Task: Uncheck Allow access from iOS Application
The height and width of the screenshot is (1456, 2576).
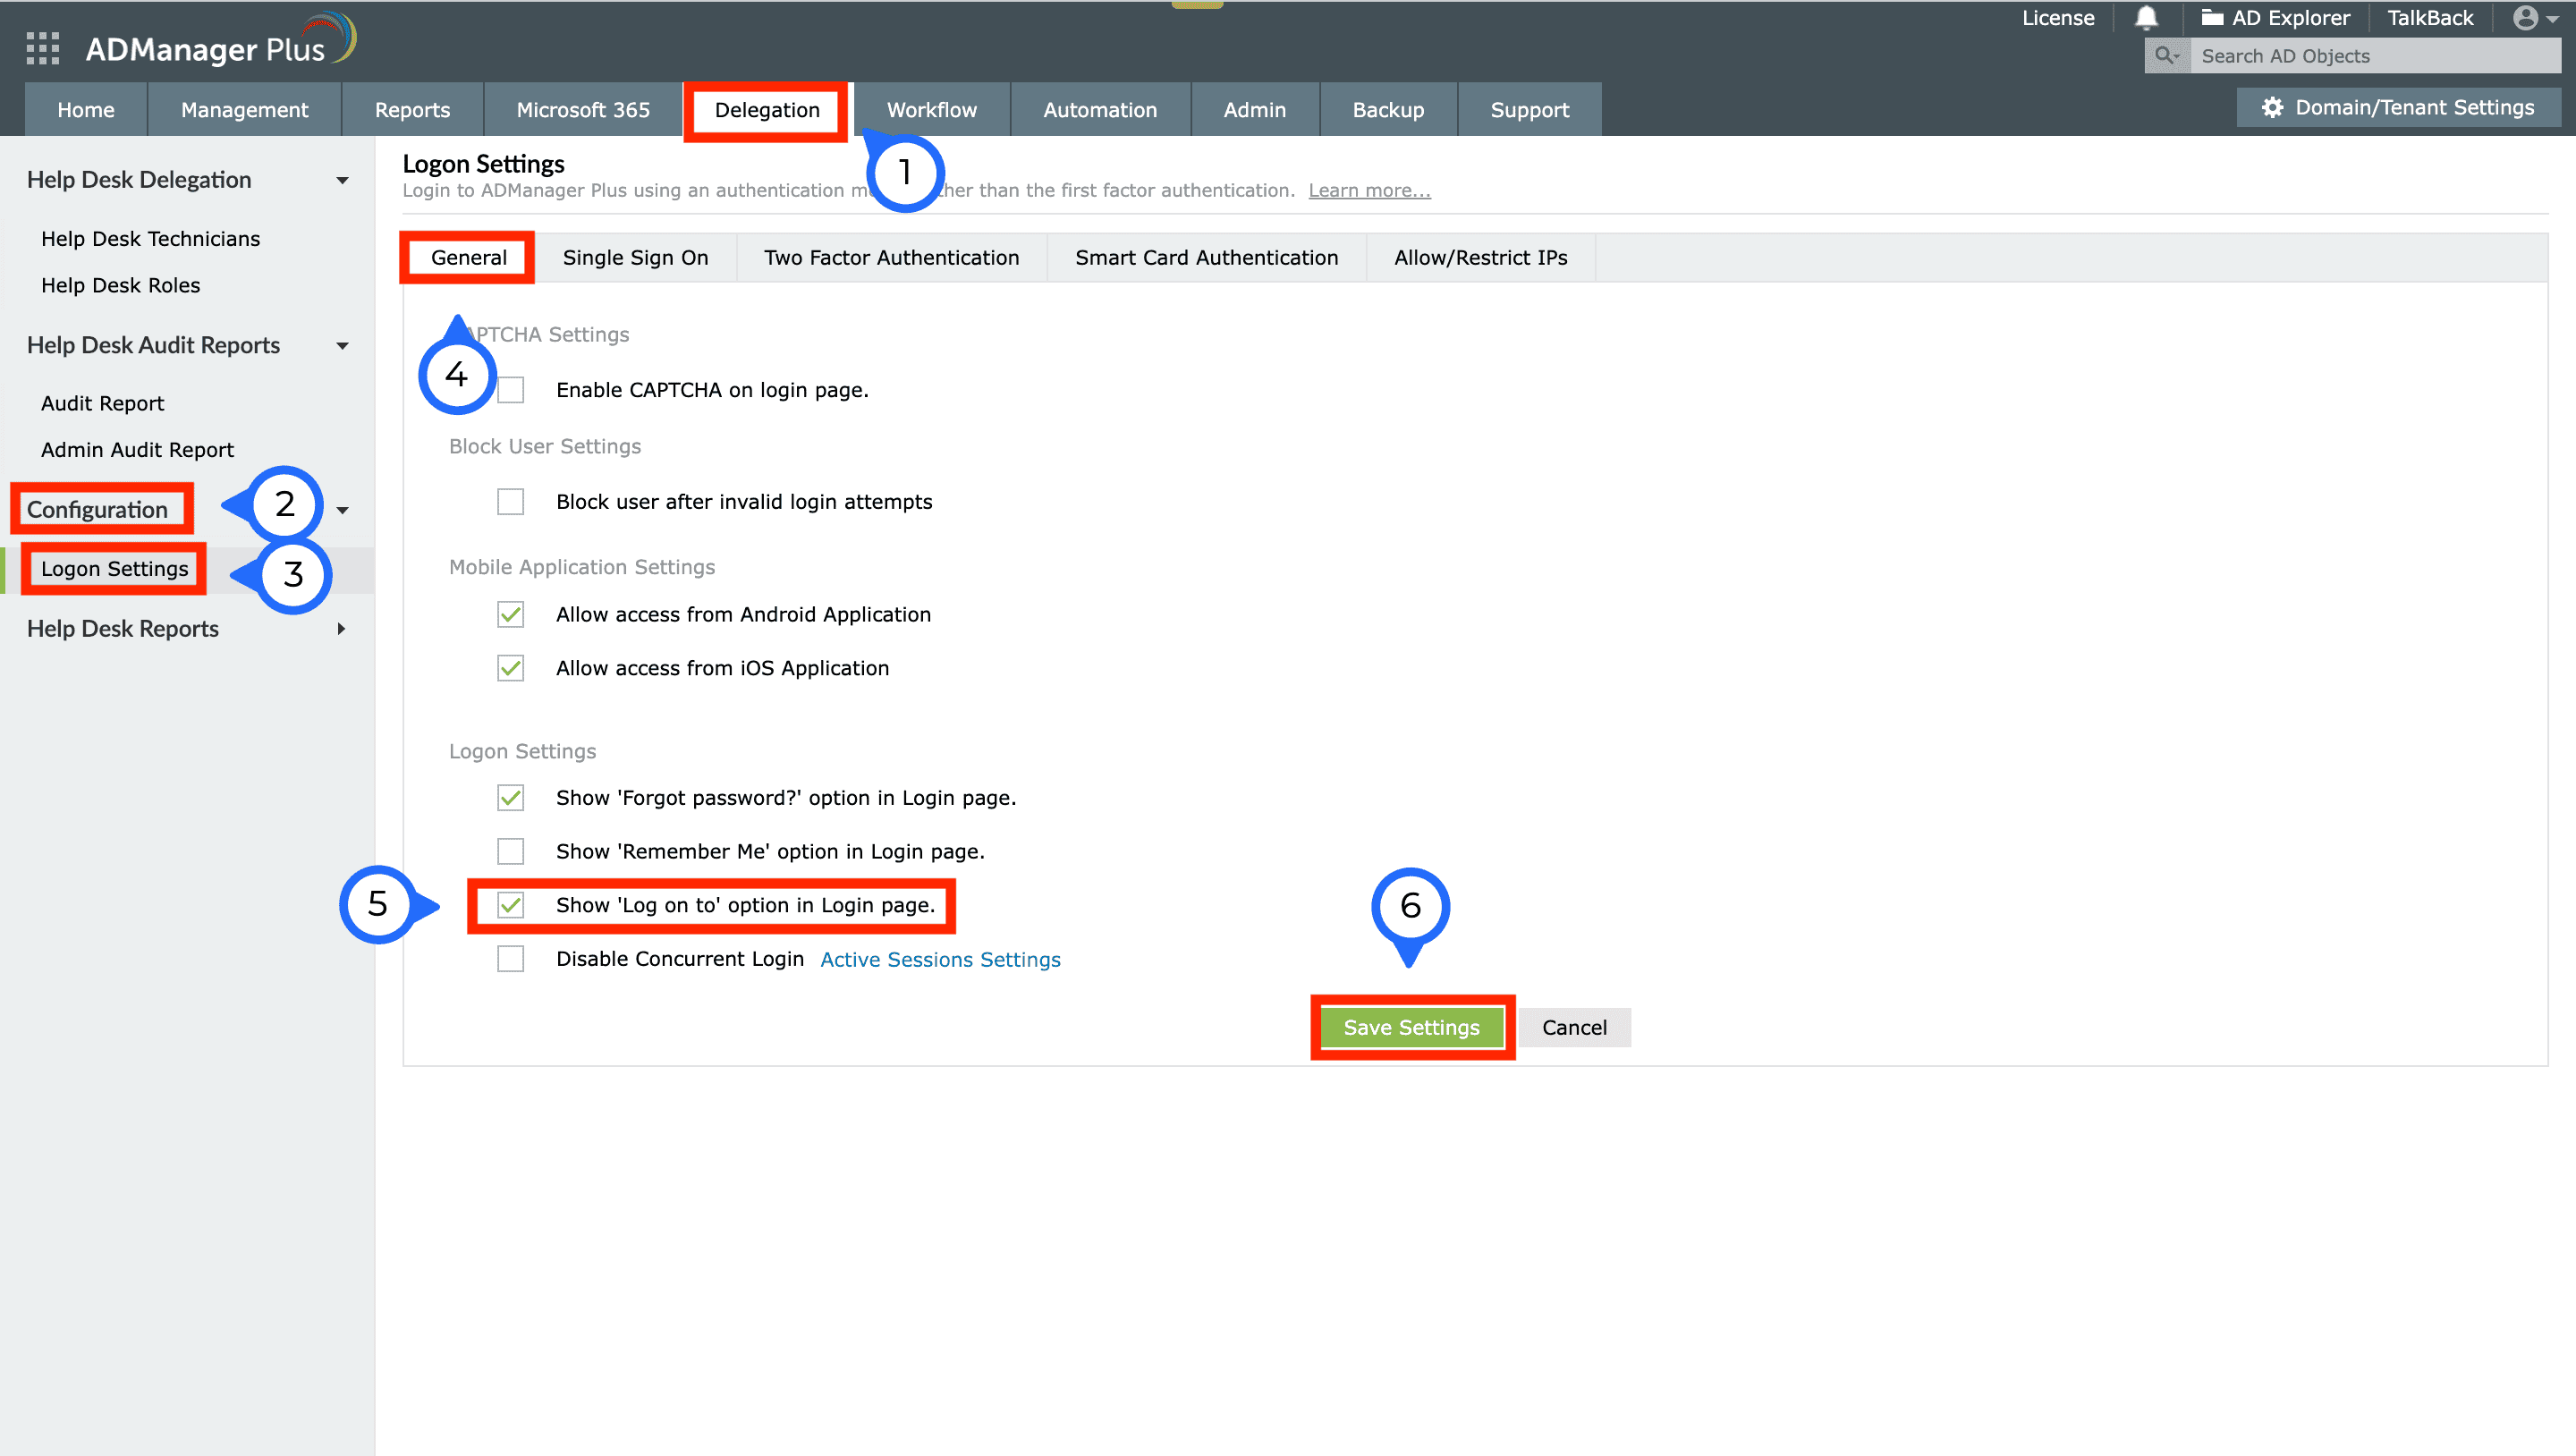Action: [511, 668]
